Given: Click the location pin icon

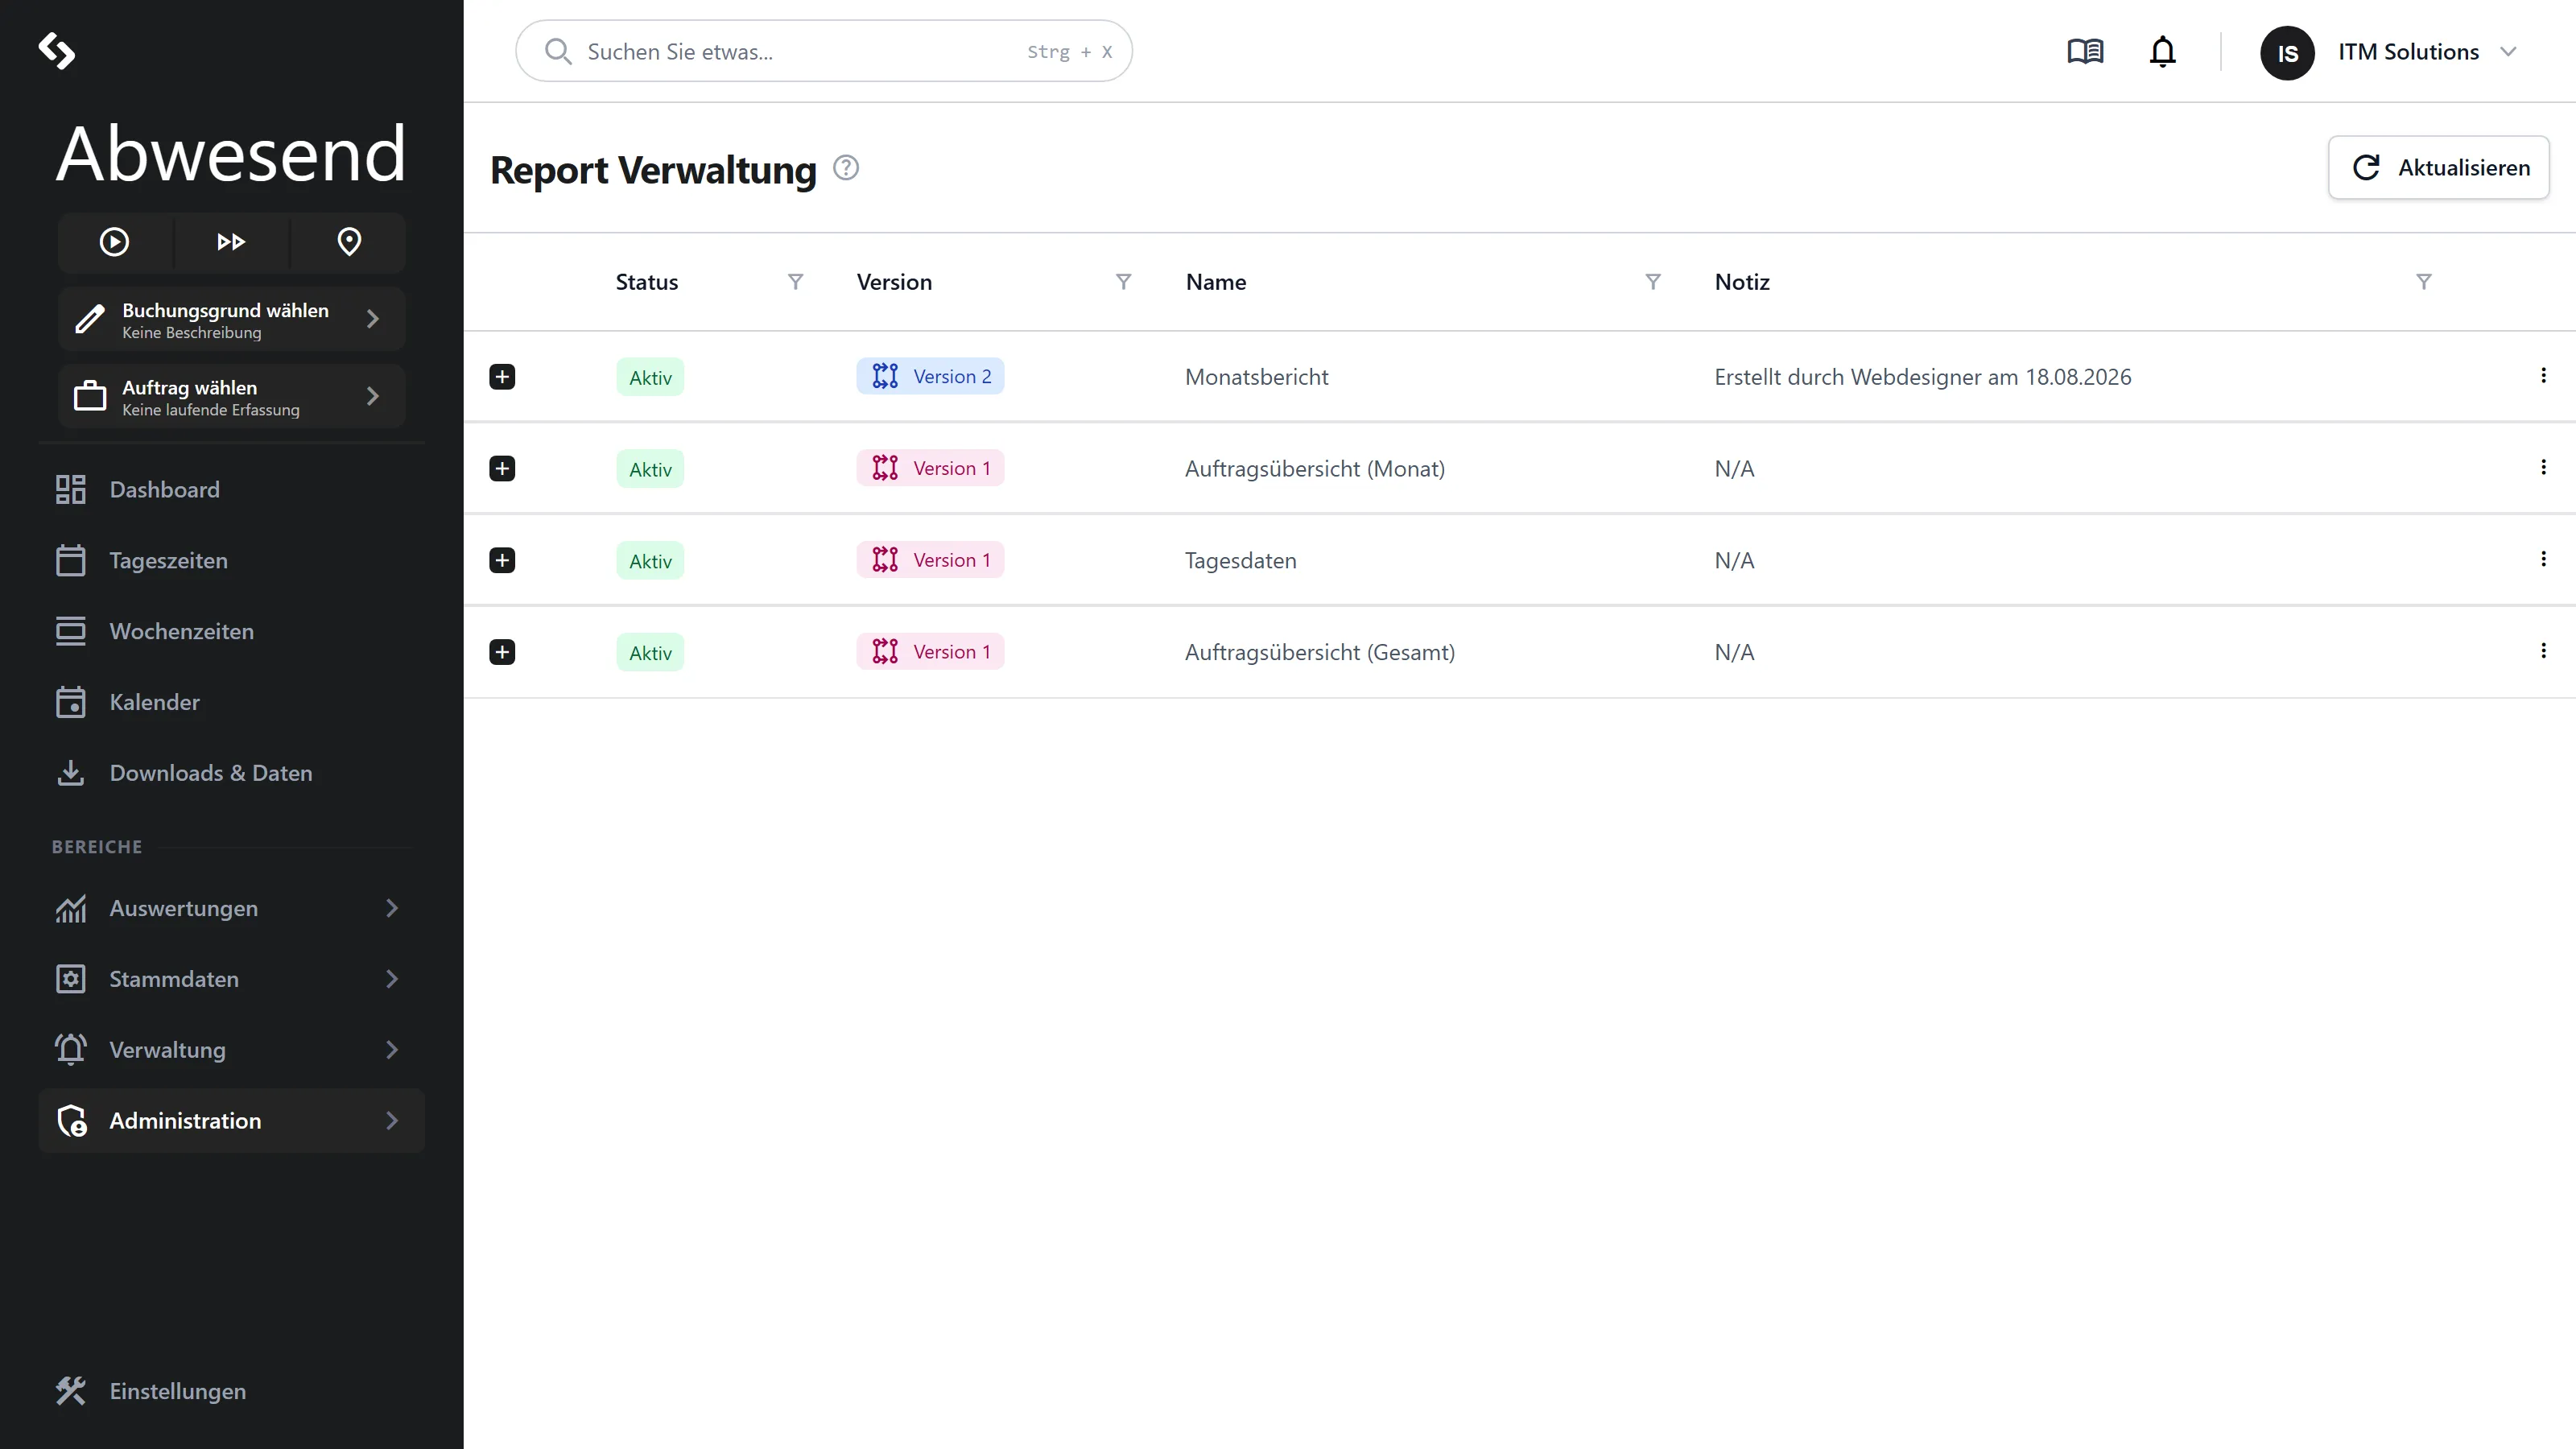Looking at the screenshot, I should pyautogui.click(x=349, y=242).
